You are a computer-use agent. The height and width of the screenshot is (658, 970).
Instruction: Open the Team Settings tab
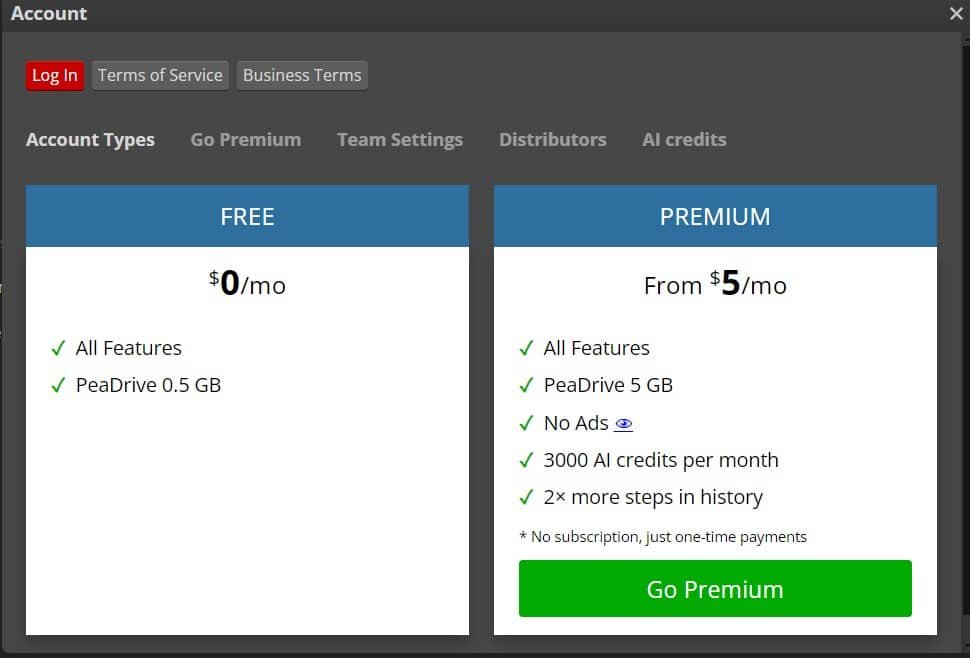[400, 140]
